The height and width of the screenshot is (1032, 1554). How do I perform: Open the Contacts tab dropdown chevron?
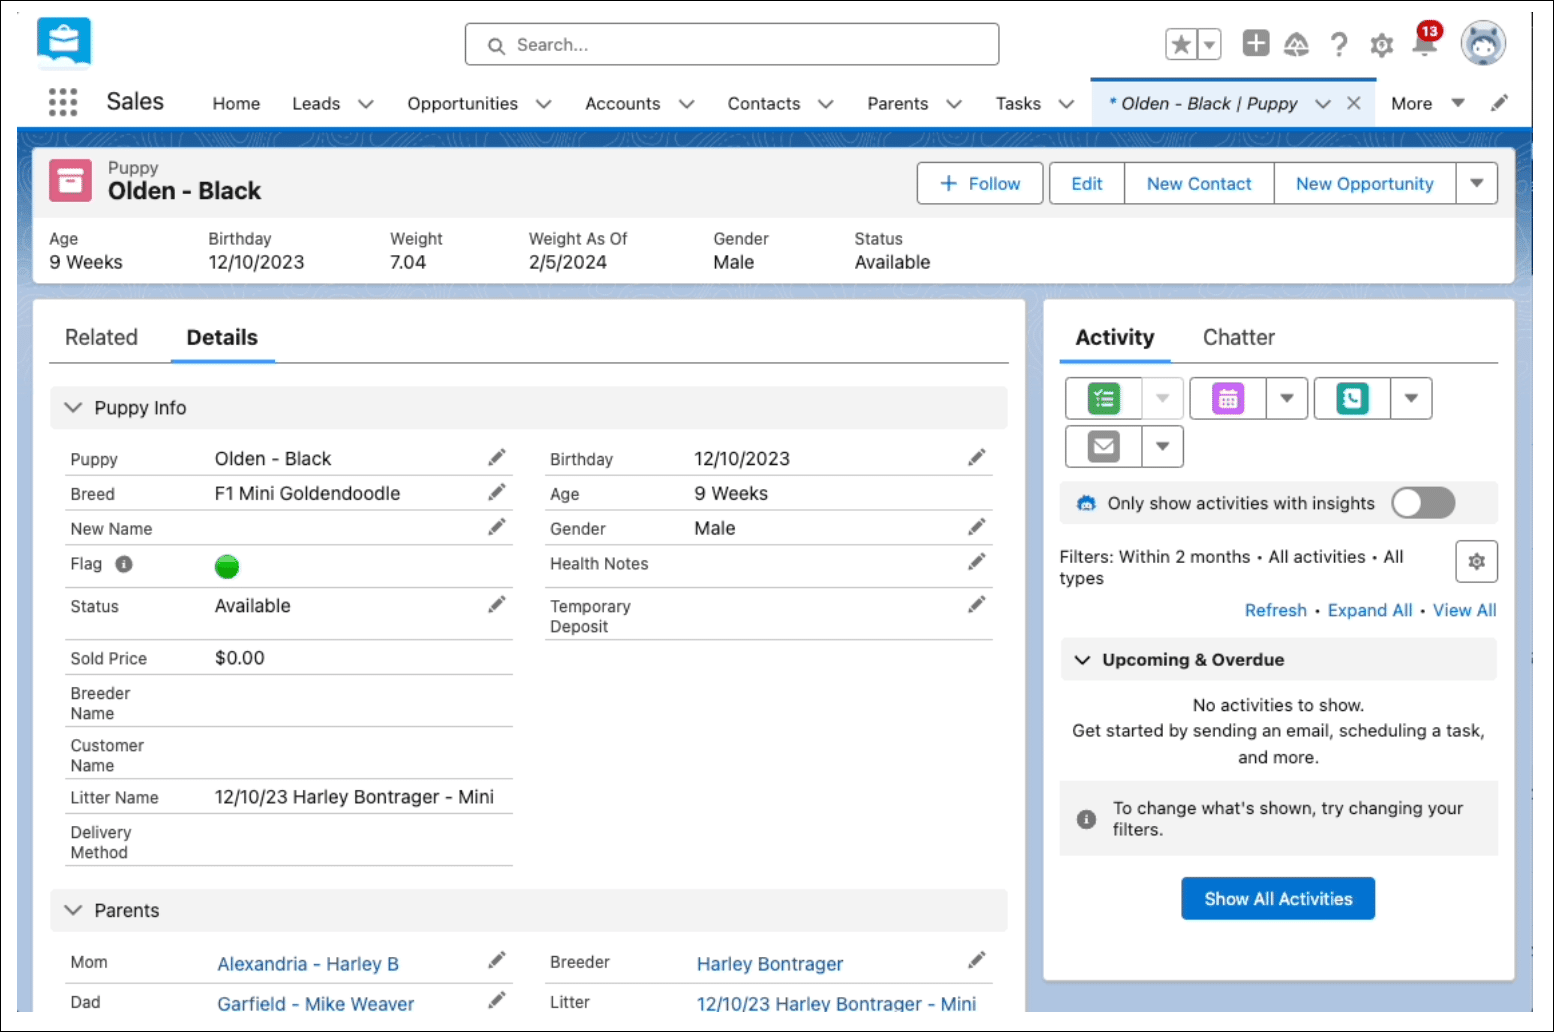click(826, 103)
